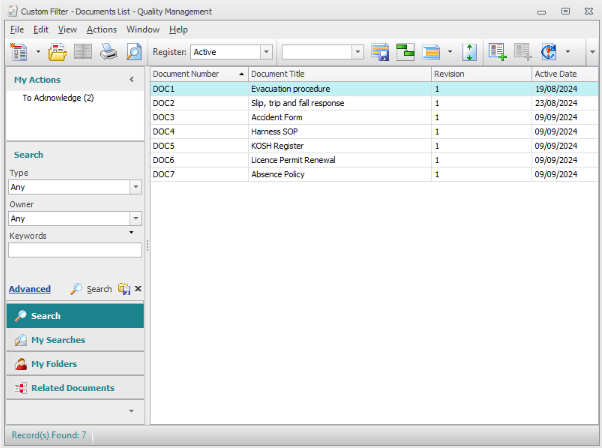Select Slip, trip and fall response row
The image size is (602, 448).
374,103
